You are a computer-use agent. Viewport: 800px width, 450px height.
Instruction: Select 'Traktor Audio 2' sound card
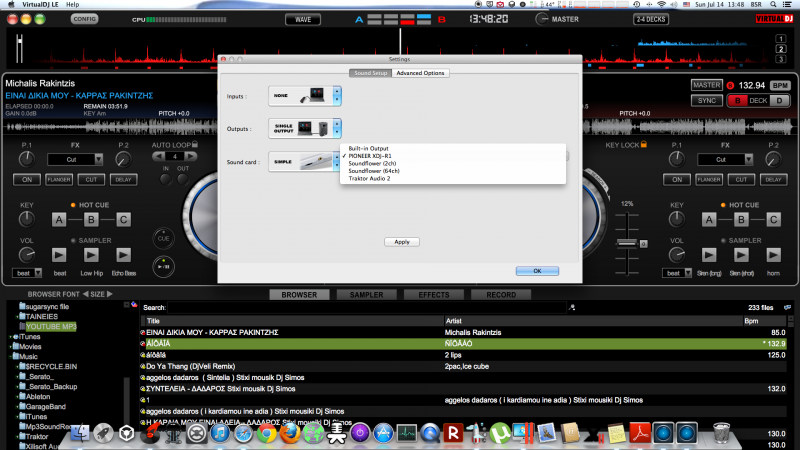click(369, 179)
